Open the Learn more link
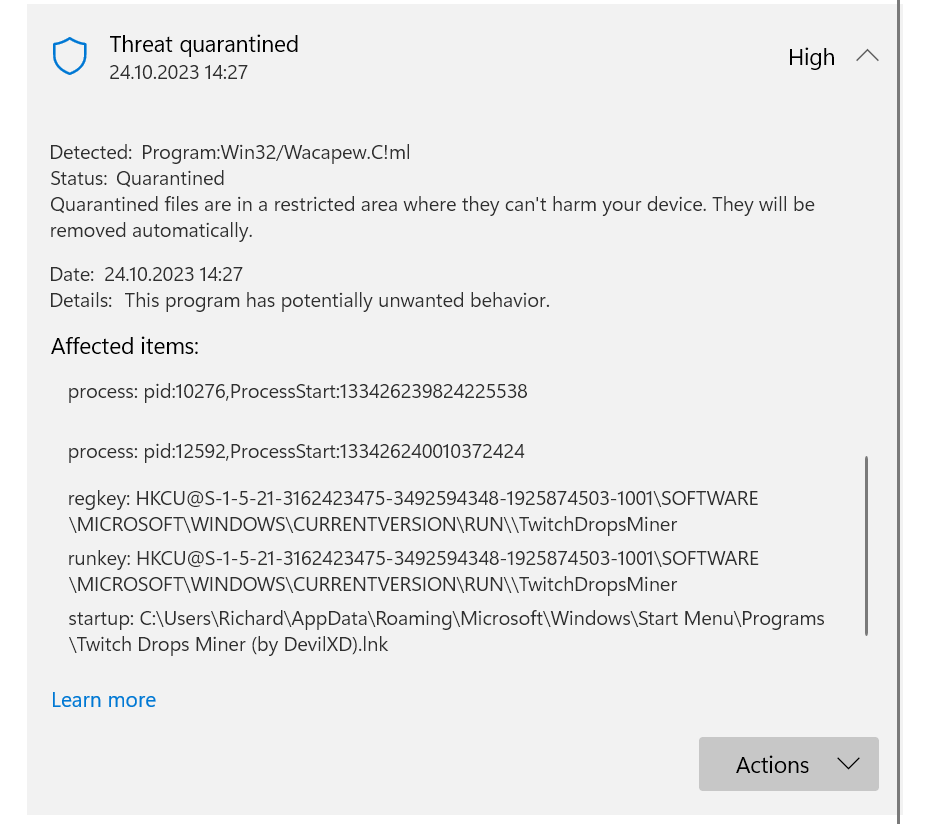This screenshot has height=824, width=926. (x=103, y=700)
